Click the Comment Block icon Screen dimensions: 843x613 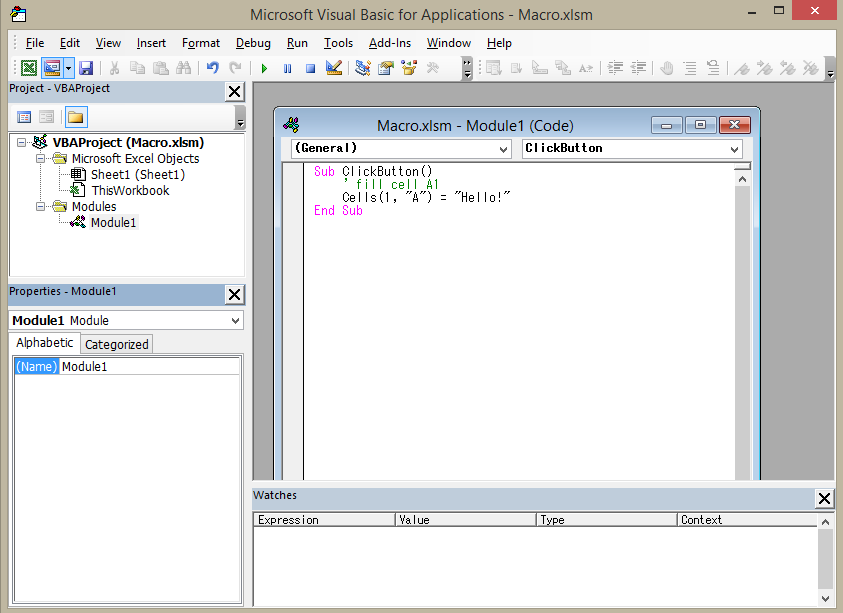tap(690, 68)
